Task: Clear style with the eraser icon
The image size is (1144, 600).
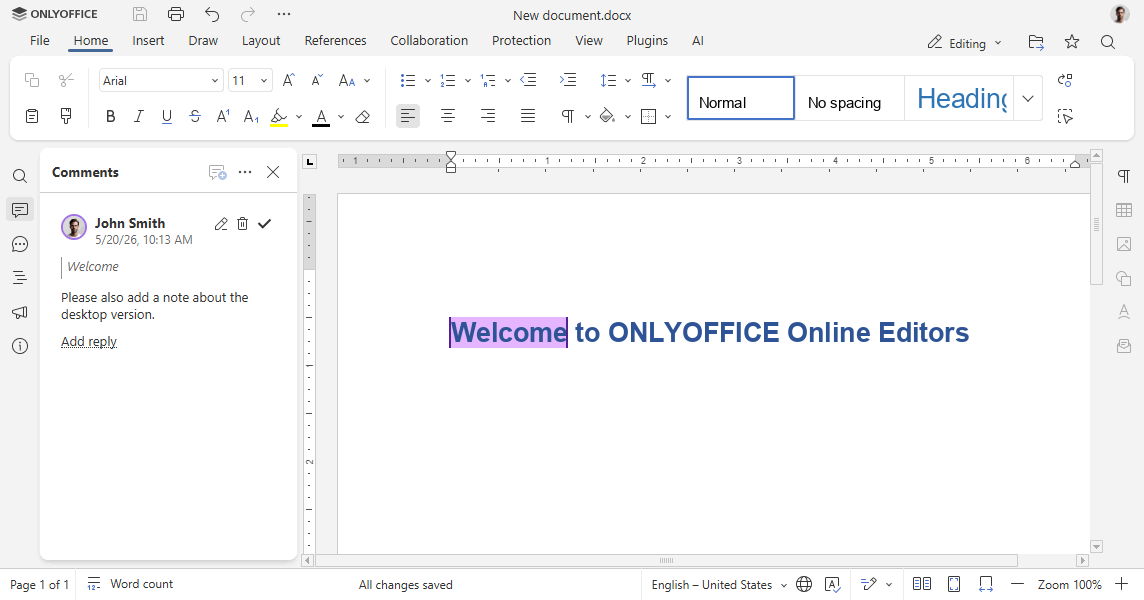Action: pos(363,116)
